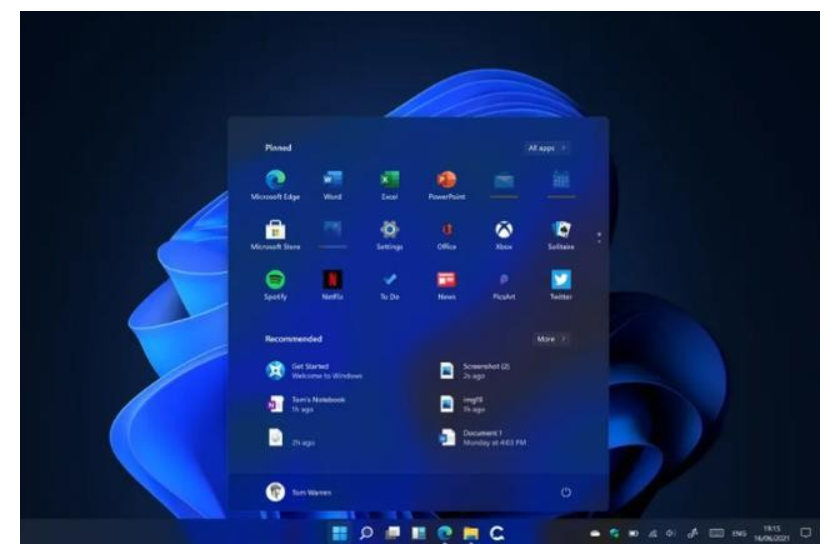The height and width of the screenshot is (555, 838).
Task: Click the power button in the Start menu
Action: click(566, 492)
